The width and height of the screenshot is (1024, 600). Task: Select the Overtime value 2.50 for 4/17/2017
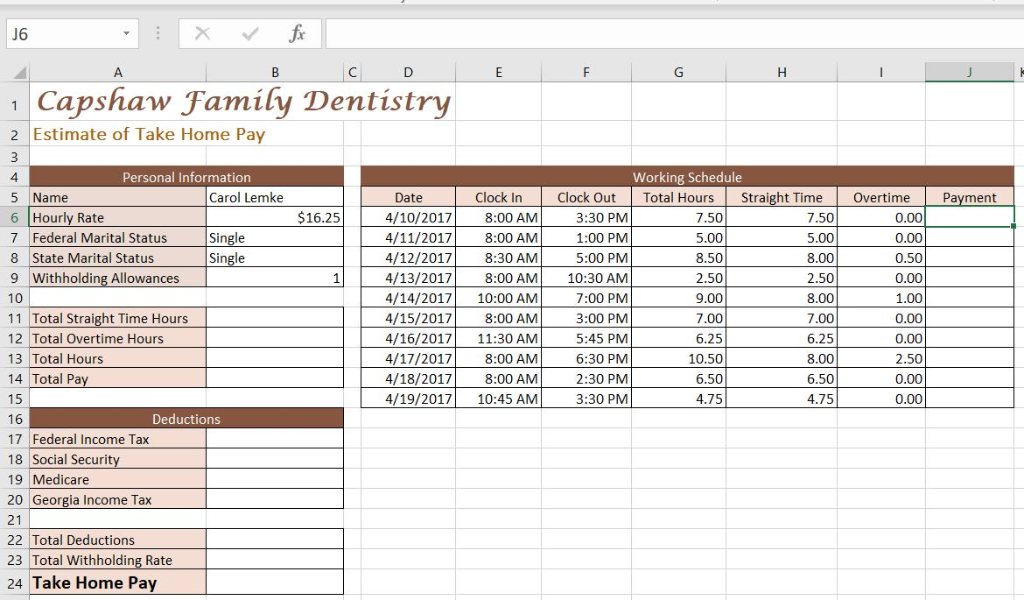(881, 358)
